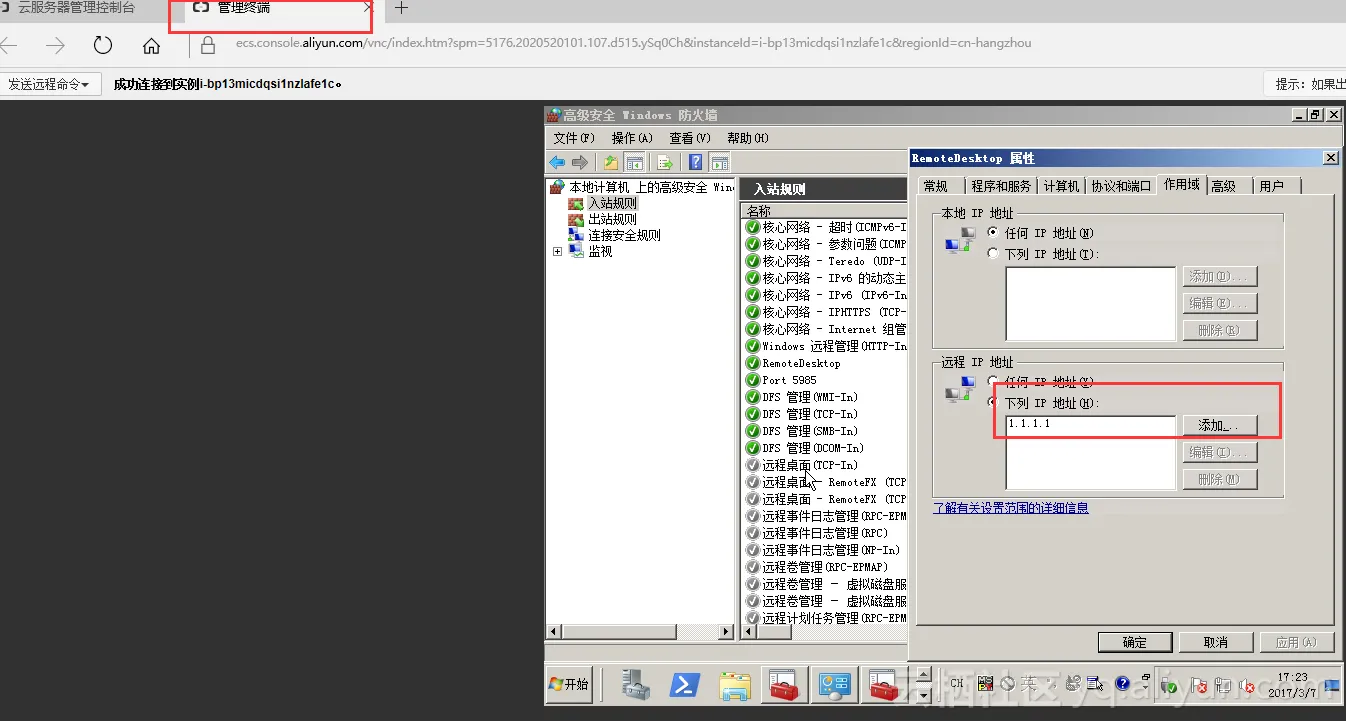
Task: Switch to the 高级 tab
Action: (x=1223, y=186)
